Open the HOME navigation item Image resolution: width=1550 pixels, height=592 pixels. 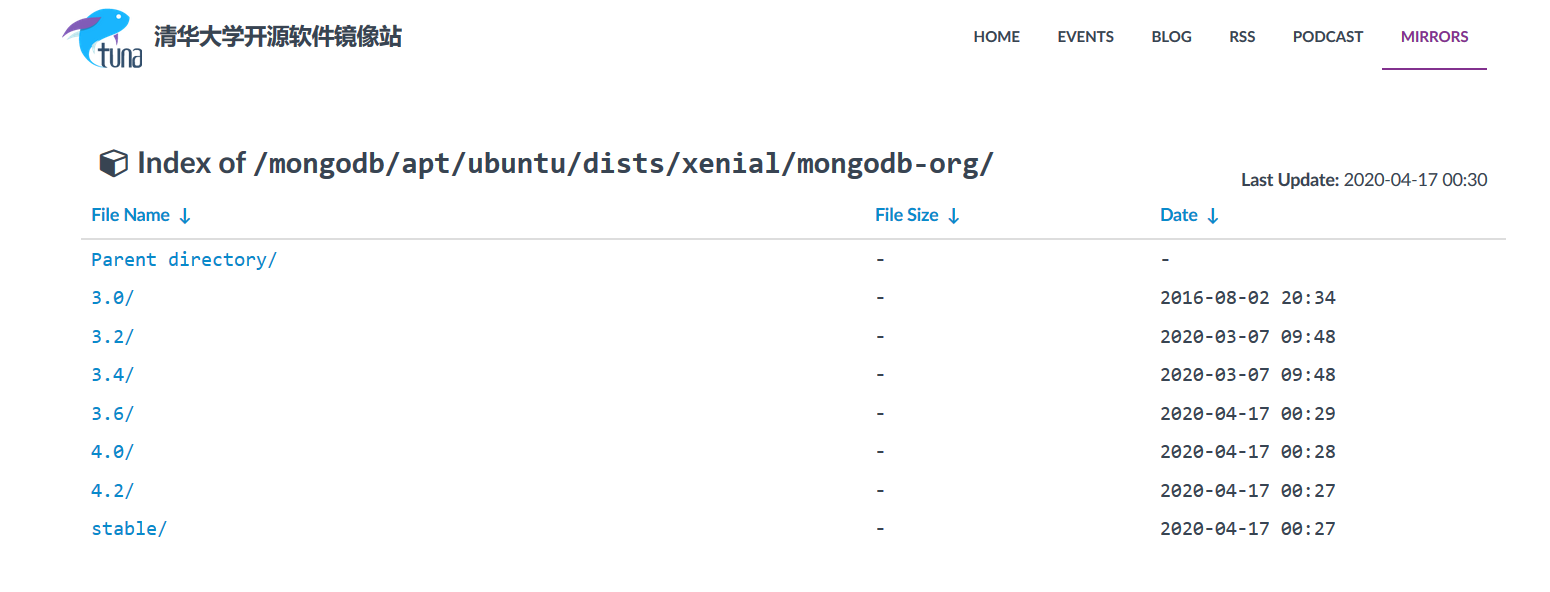996,36
